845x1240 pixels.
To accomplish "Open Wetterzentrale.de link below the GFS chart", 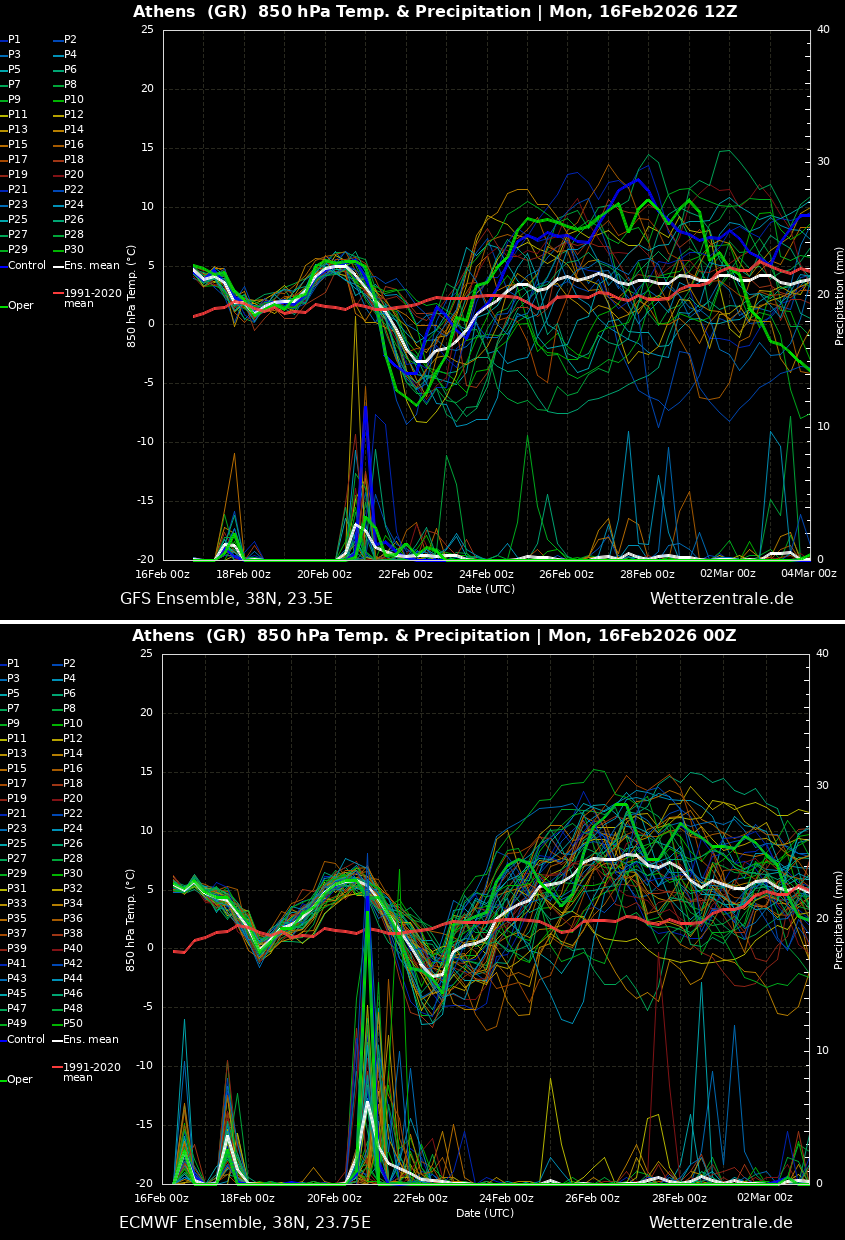I will coord(721,599).
